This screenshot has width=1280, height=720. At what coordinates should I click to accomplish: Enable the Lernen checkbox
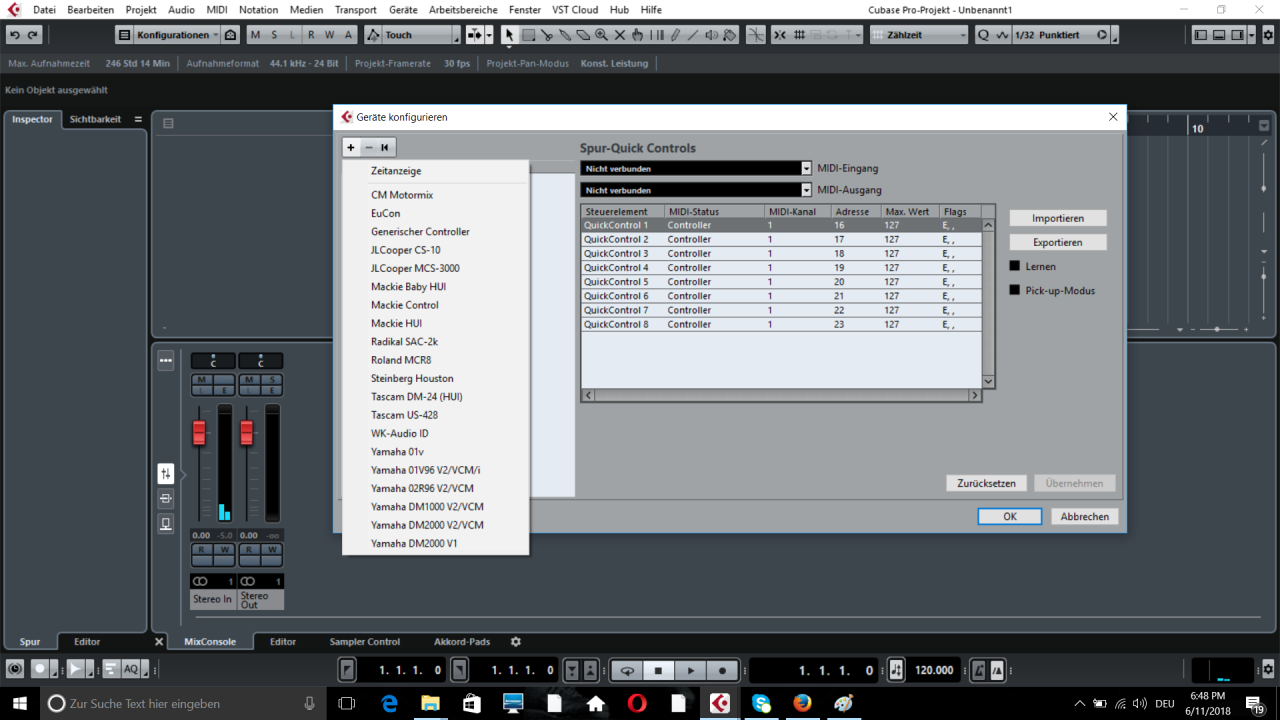point(1014,266)
